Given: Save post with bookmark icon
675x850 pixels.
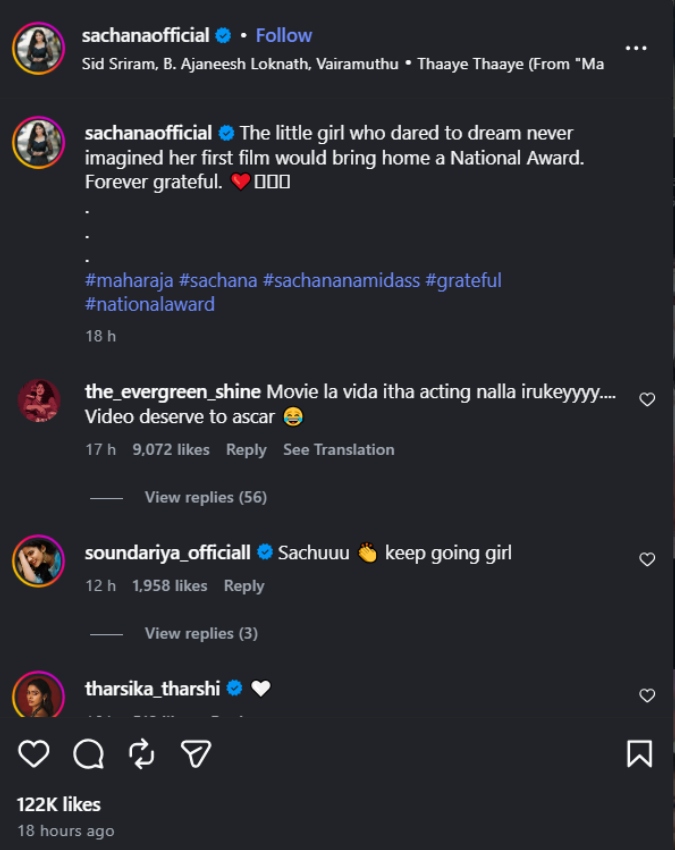Looking at the screenshot, I should point(639,754).
